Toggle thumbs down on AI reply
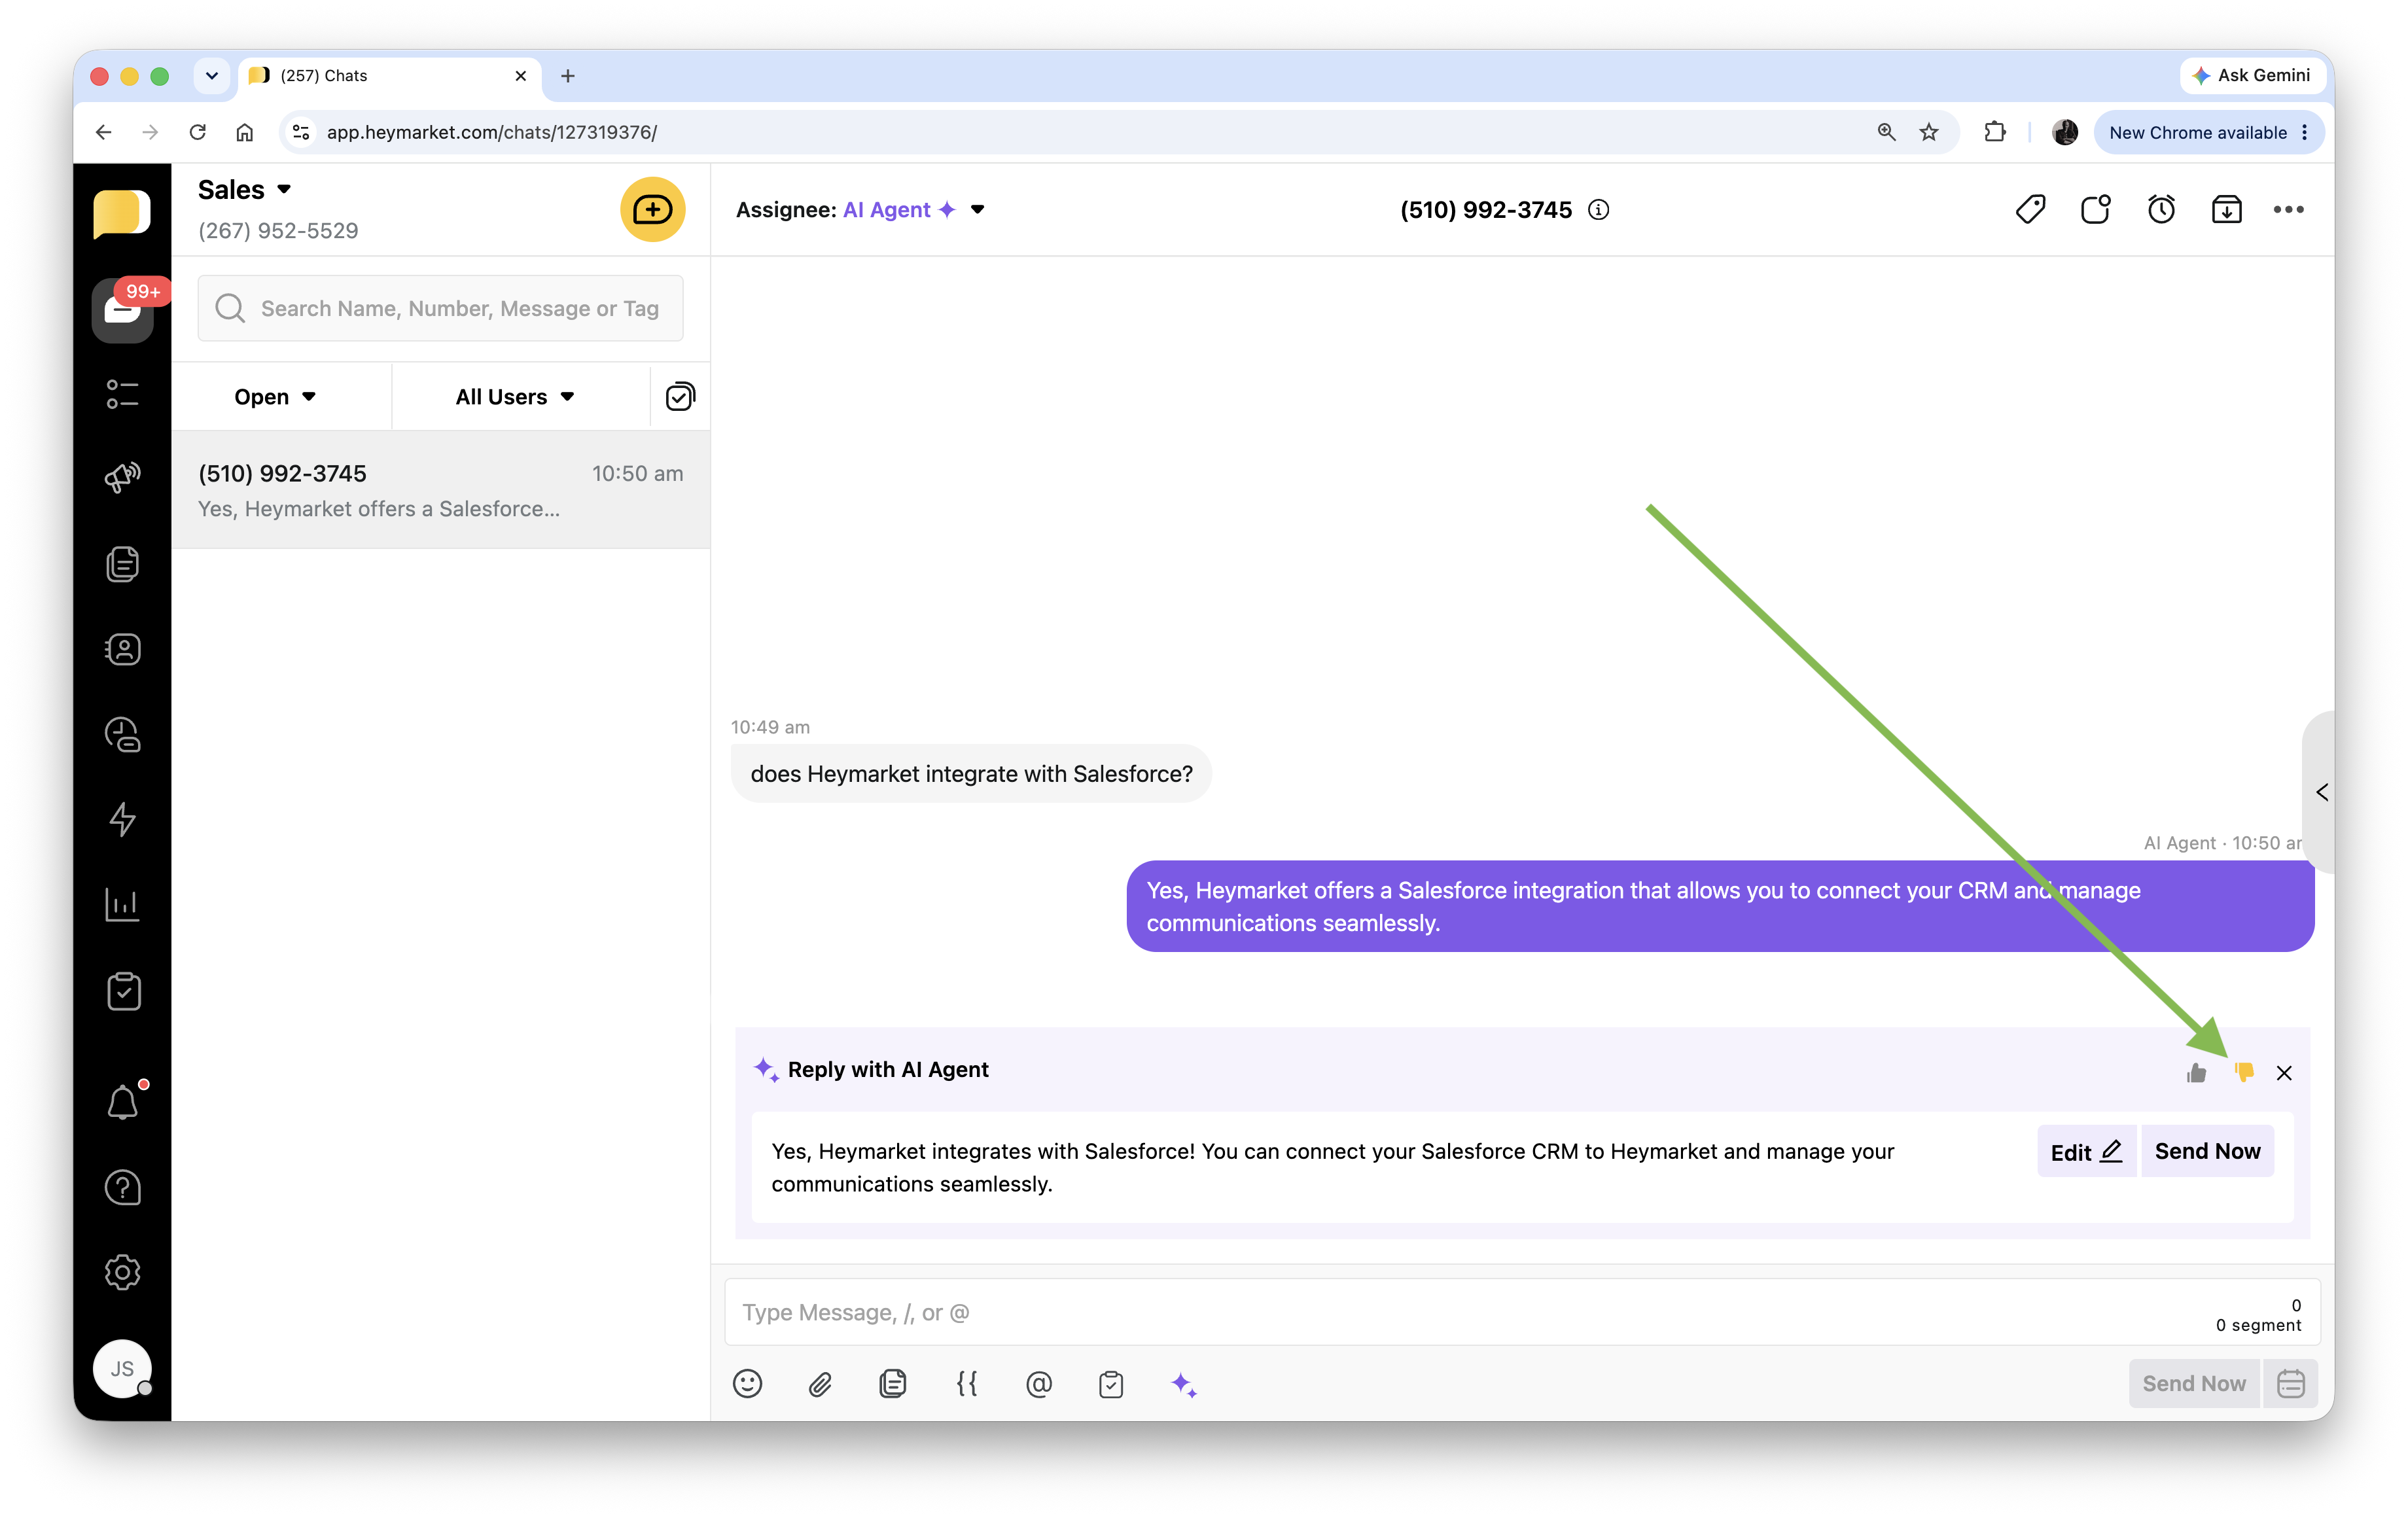Image resolution: width=2408 pixels, height=1518 pixels. [x=2244, y=1072]
